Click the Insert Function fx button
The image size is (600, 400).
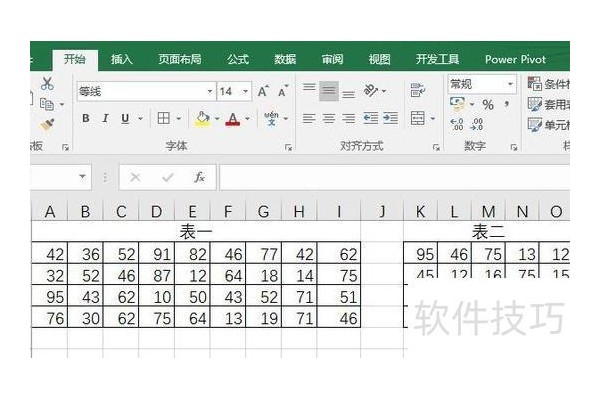pos(199,177)
